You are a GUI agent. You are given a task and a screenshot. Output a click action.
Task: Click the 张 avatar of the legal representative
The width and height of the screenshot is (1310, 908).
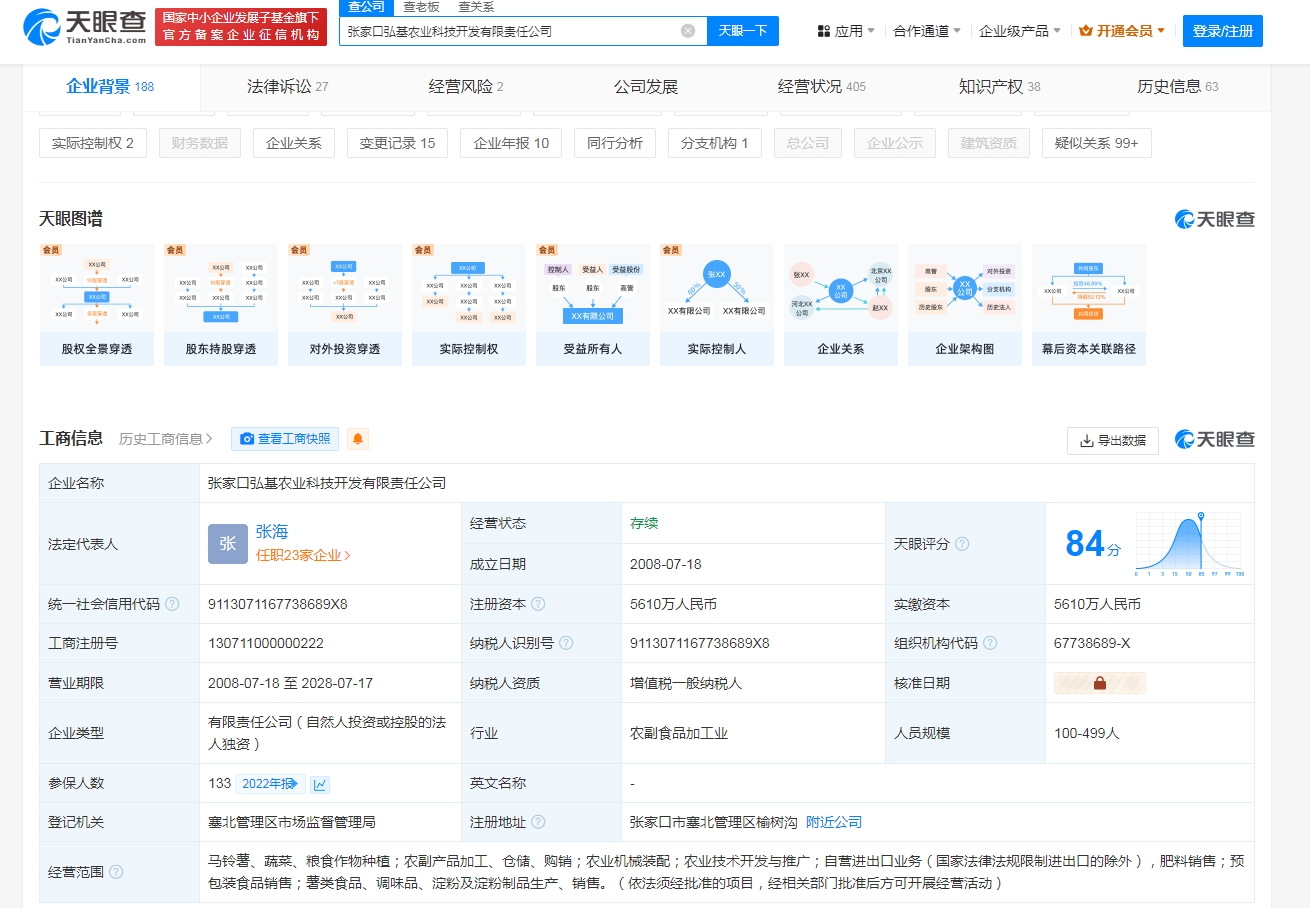click(x=228, y=544)
